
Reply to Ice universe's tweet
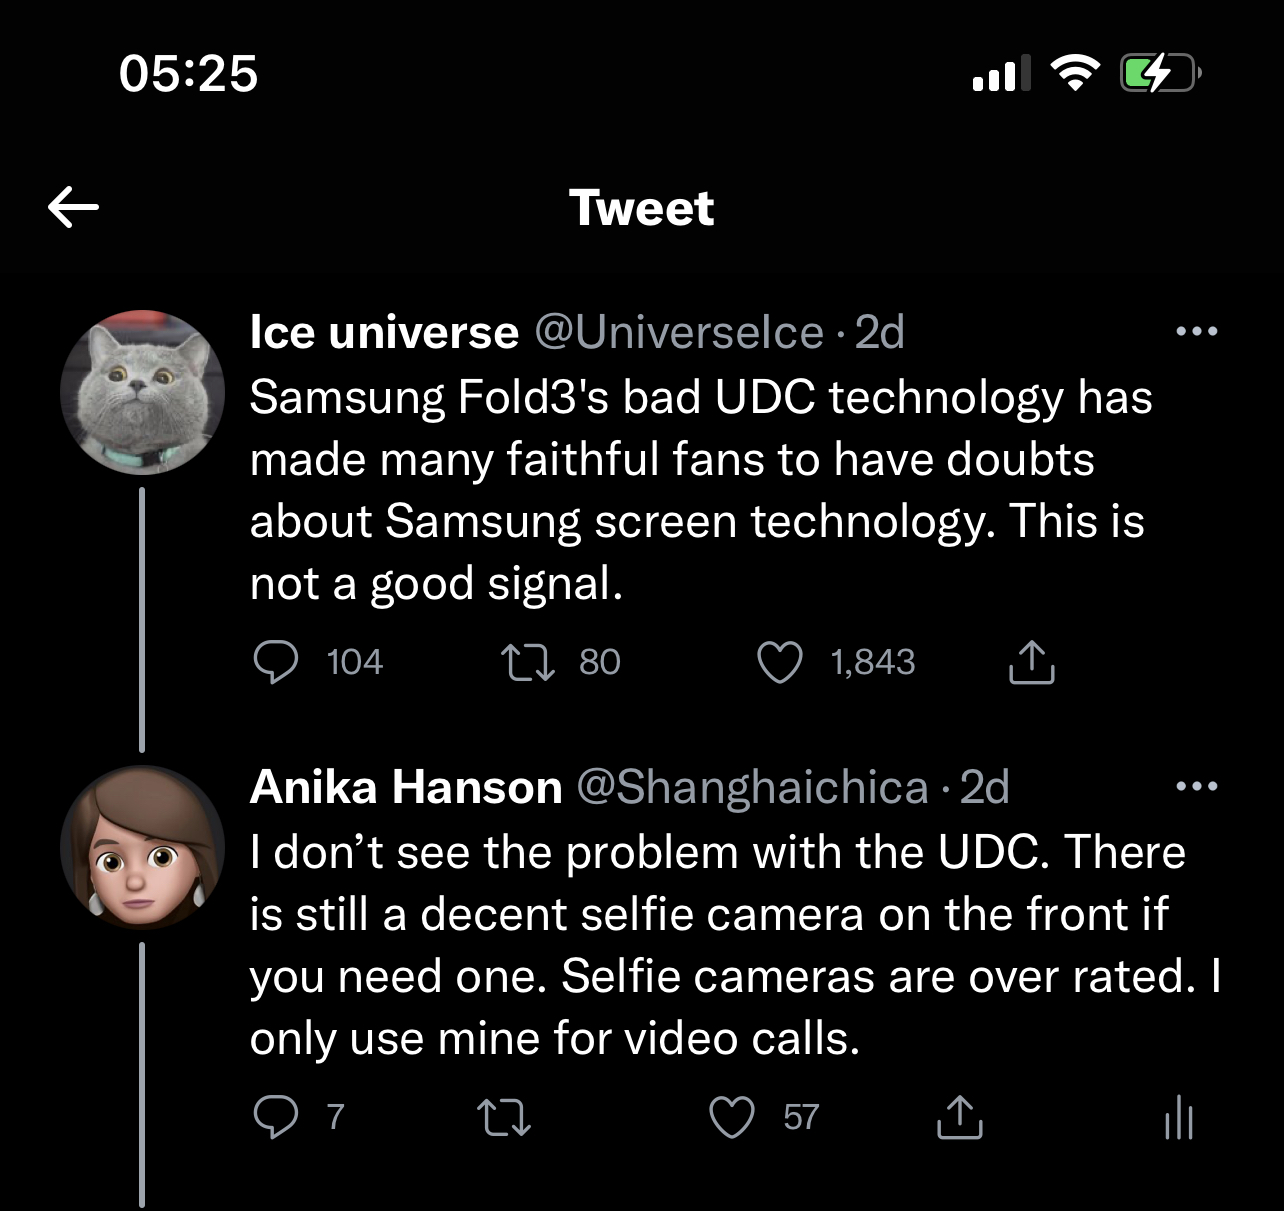coord(278,661)
